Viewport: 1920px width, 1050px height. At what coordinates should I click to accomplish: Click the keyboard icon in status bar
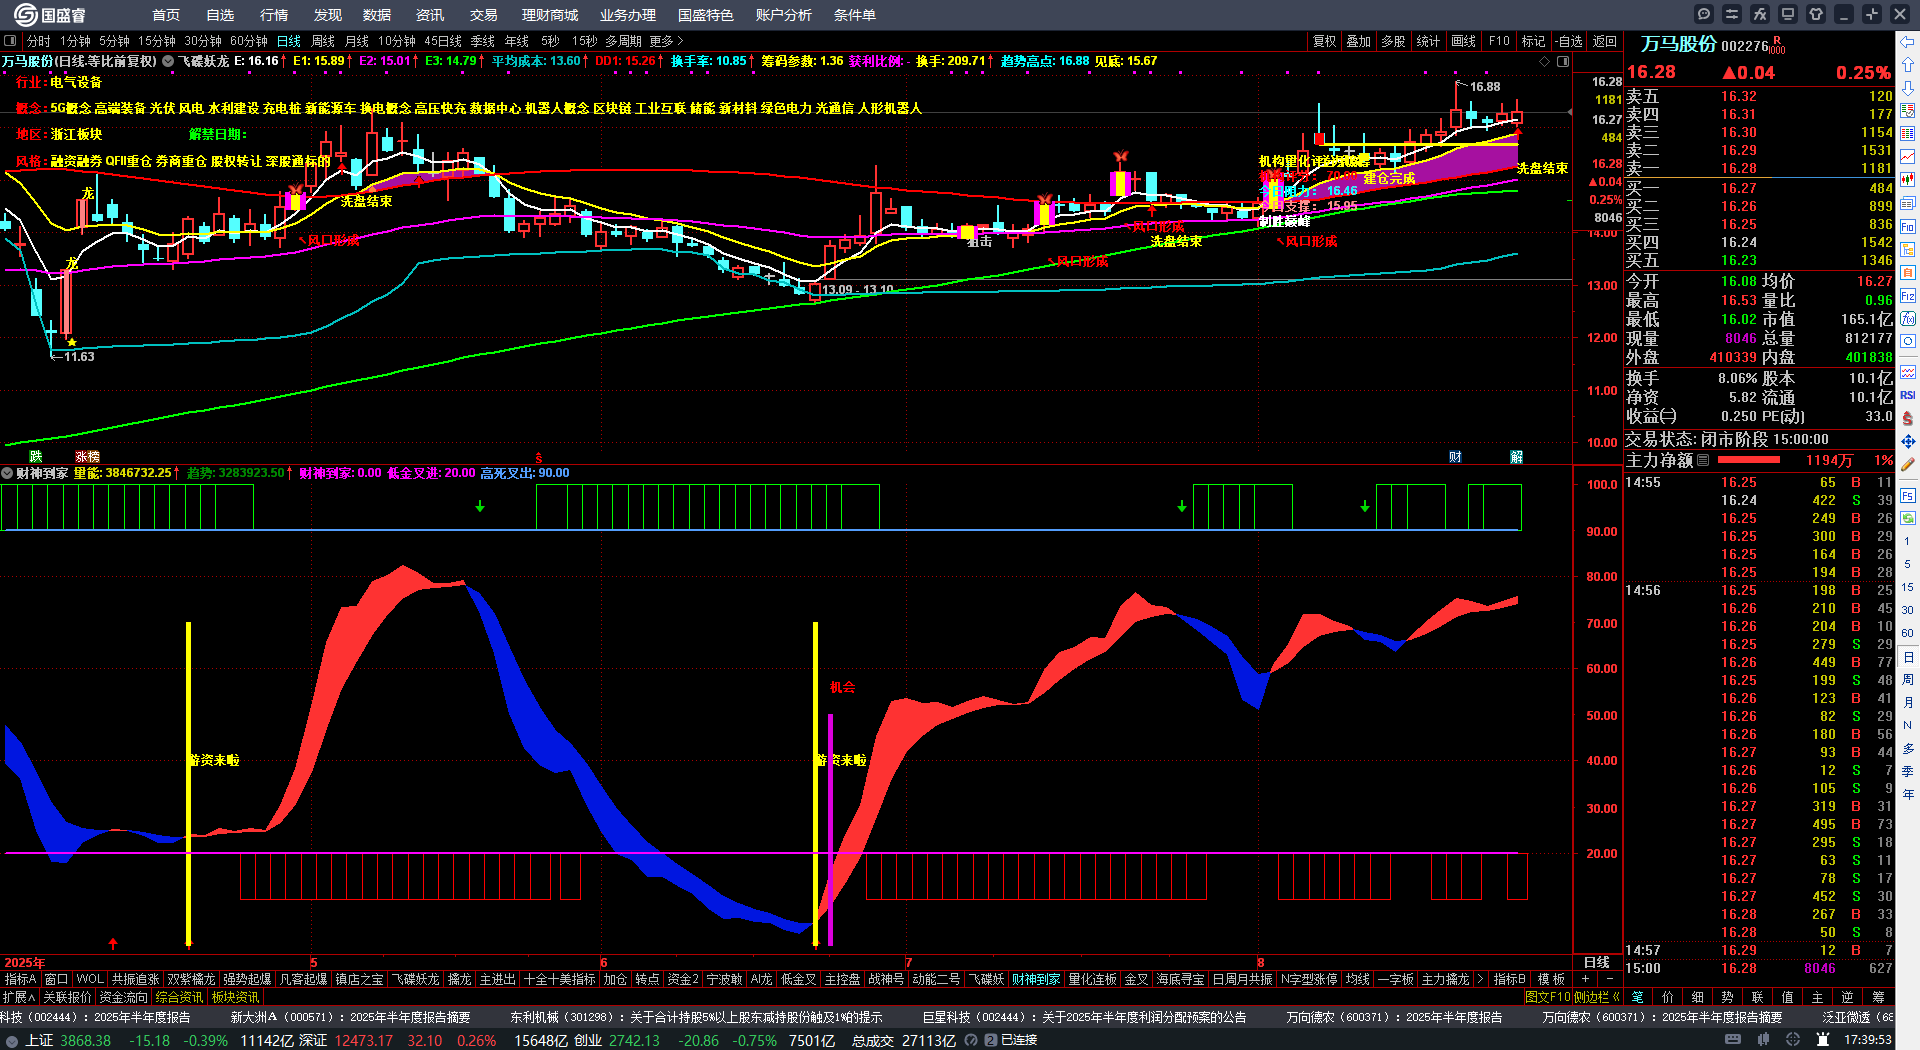click(1732, 1040)
